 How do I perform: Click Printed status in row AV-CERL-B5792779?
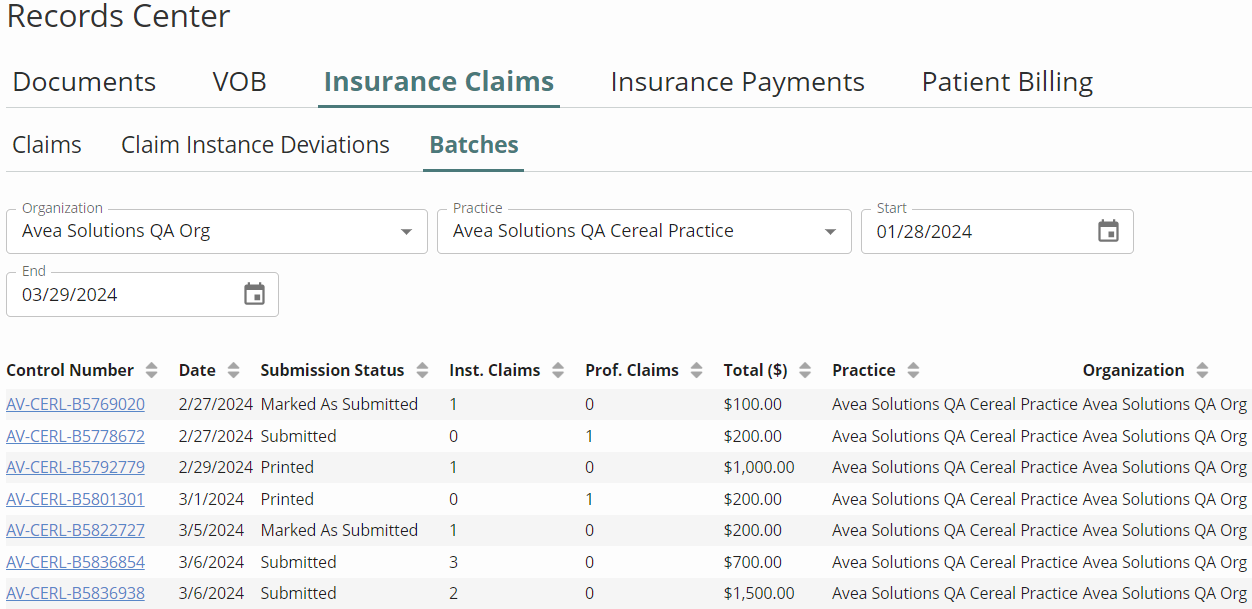pos(287,467)
